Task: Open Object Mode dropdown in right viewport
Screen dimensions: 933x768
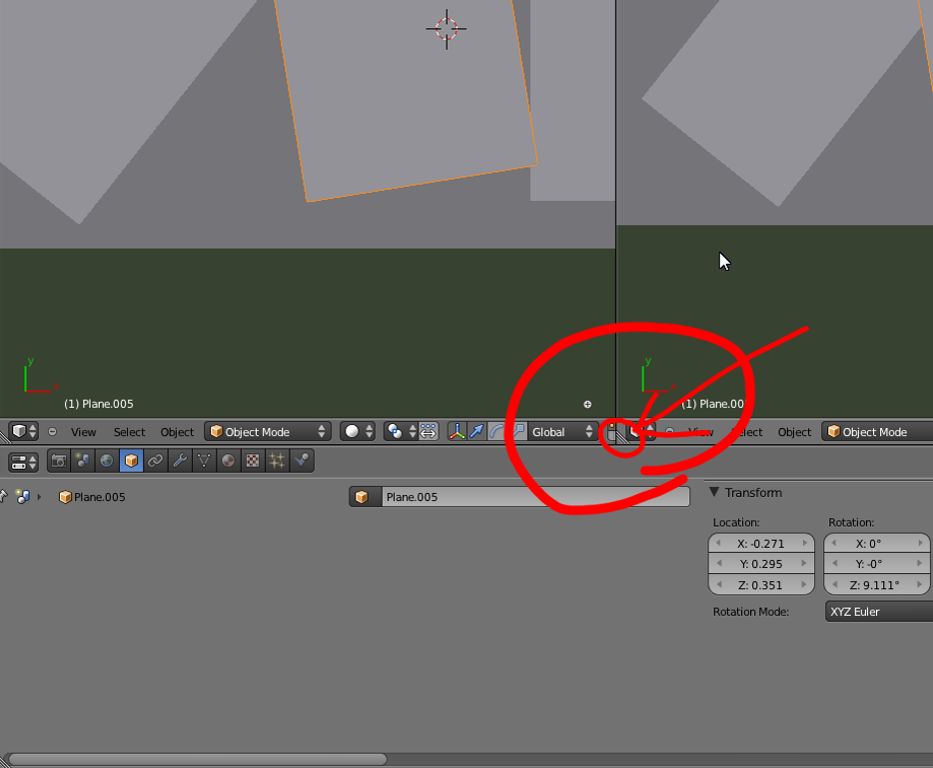Action: (x=878, y=431)
